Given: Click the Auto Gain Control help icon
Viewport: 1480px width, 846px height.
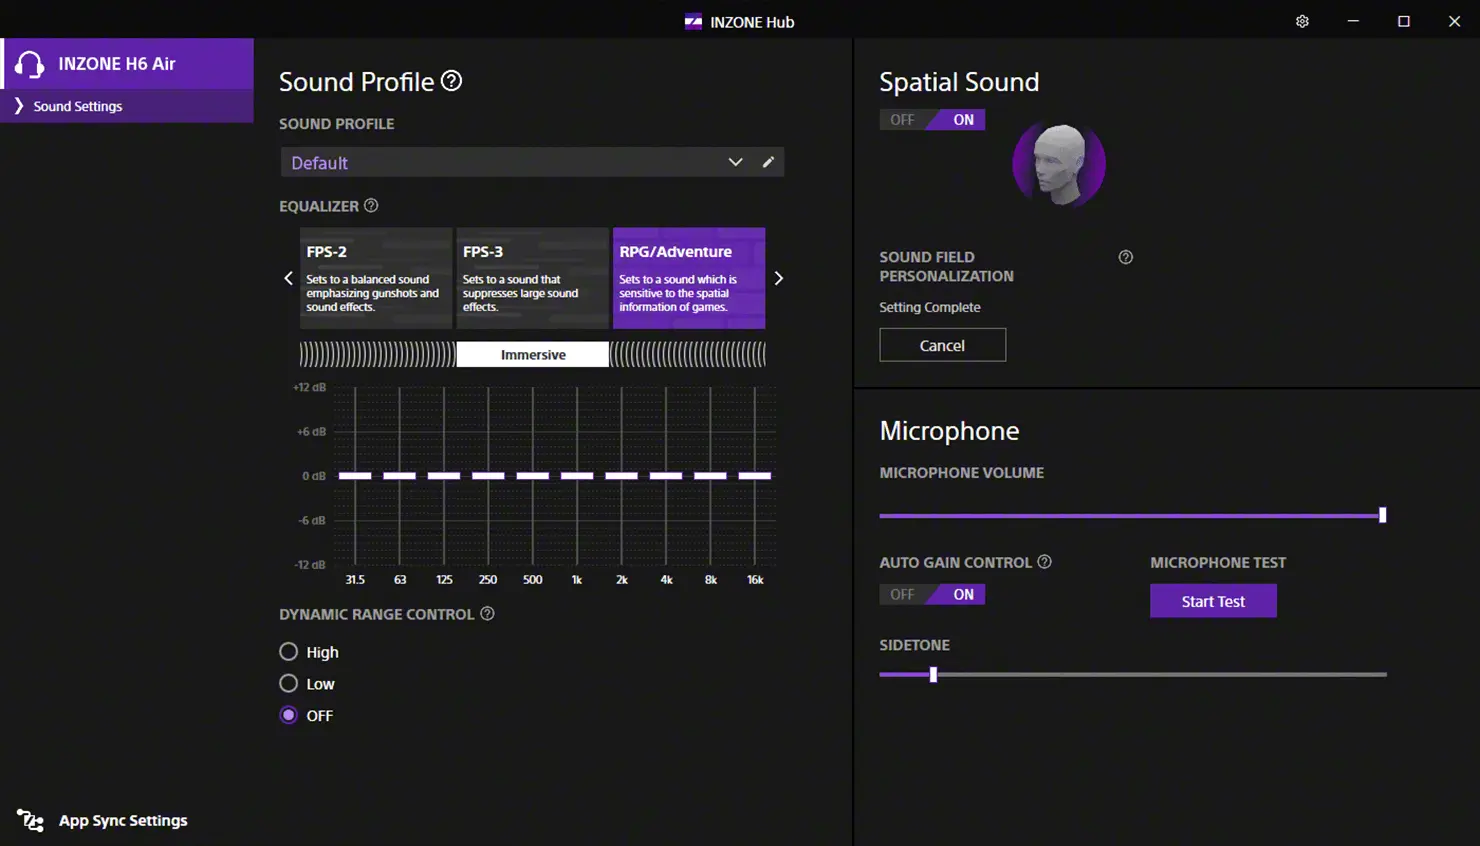Looking at the screenshot, I should click(1044, 562).
